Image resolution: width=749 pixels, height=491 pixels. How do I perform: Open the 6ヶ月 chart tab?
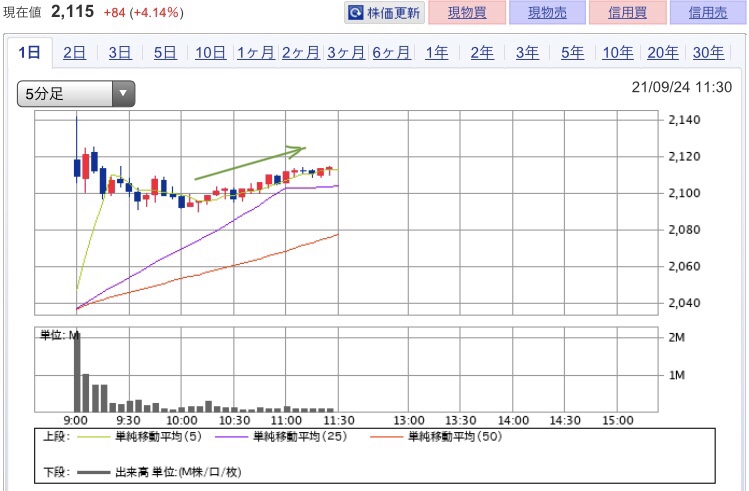392,53
